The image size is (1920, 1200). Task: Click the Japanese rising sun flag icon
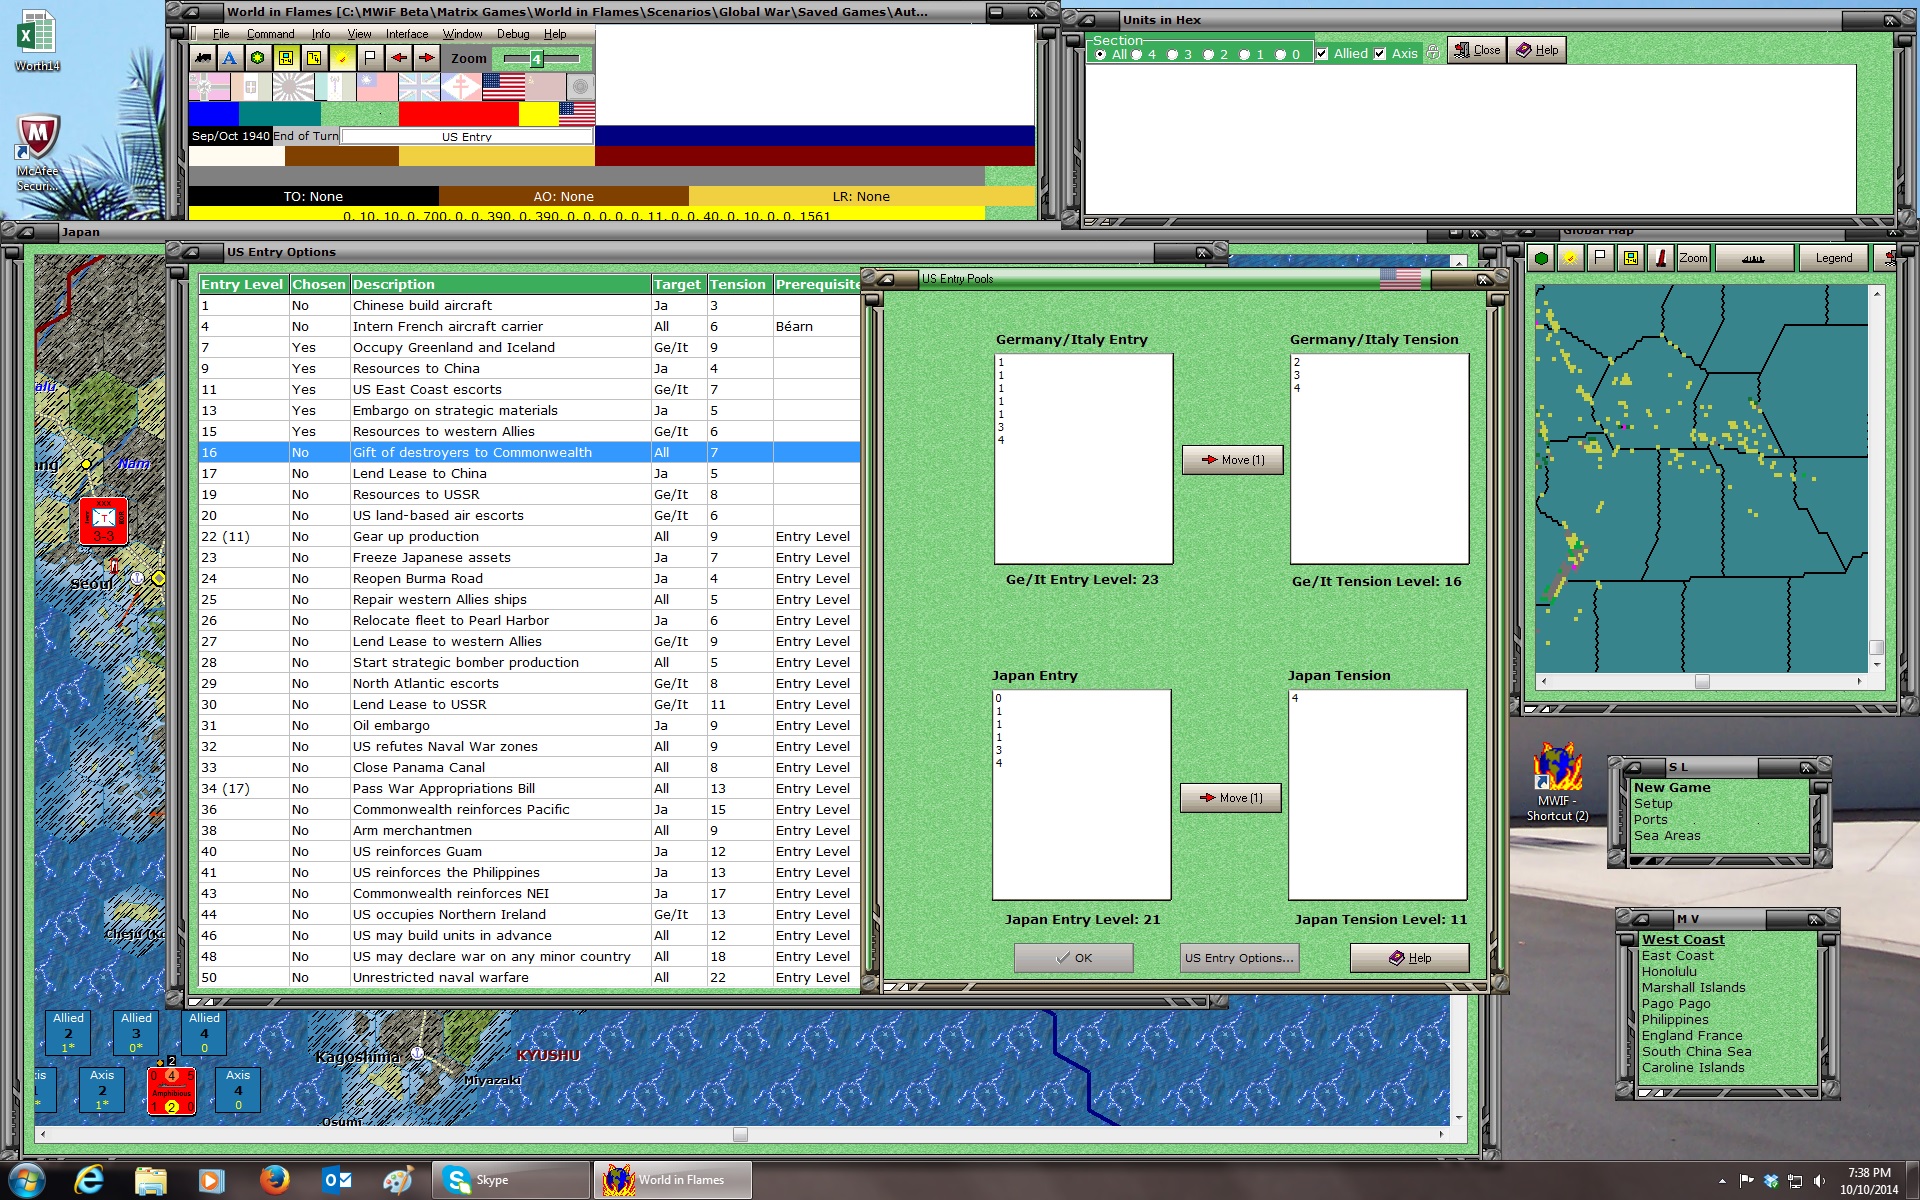click(x=291, y=87)
